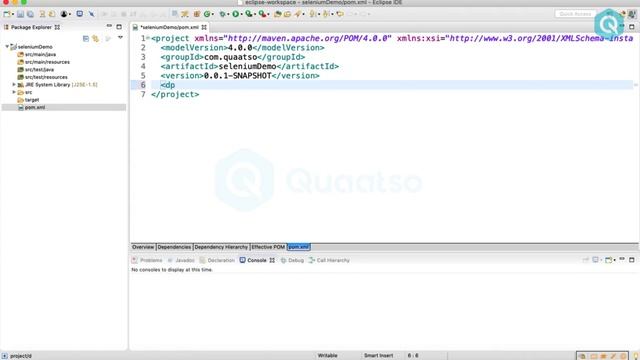Collapse the seleniumDemo project node
640x360 pixels.
tap(7, 47)
